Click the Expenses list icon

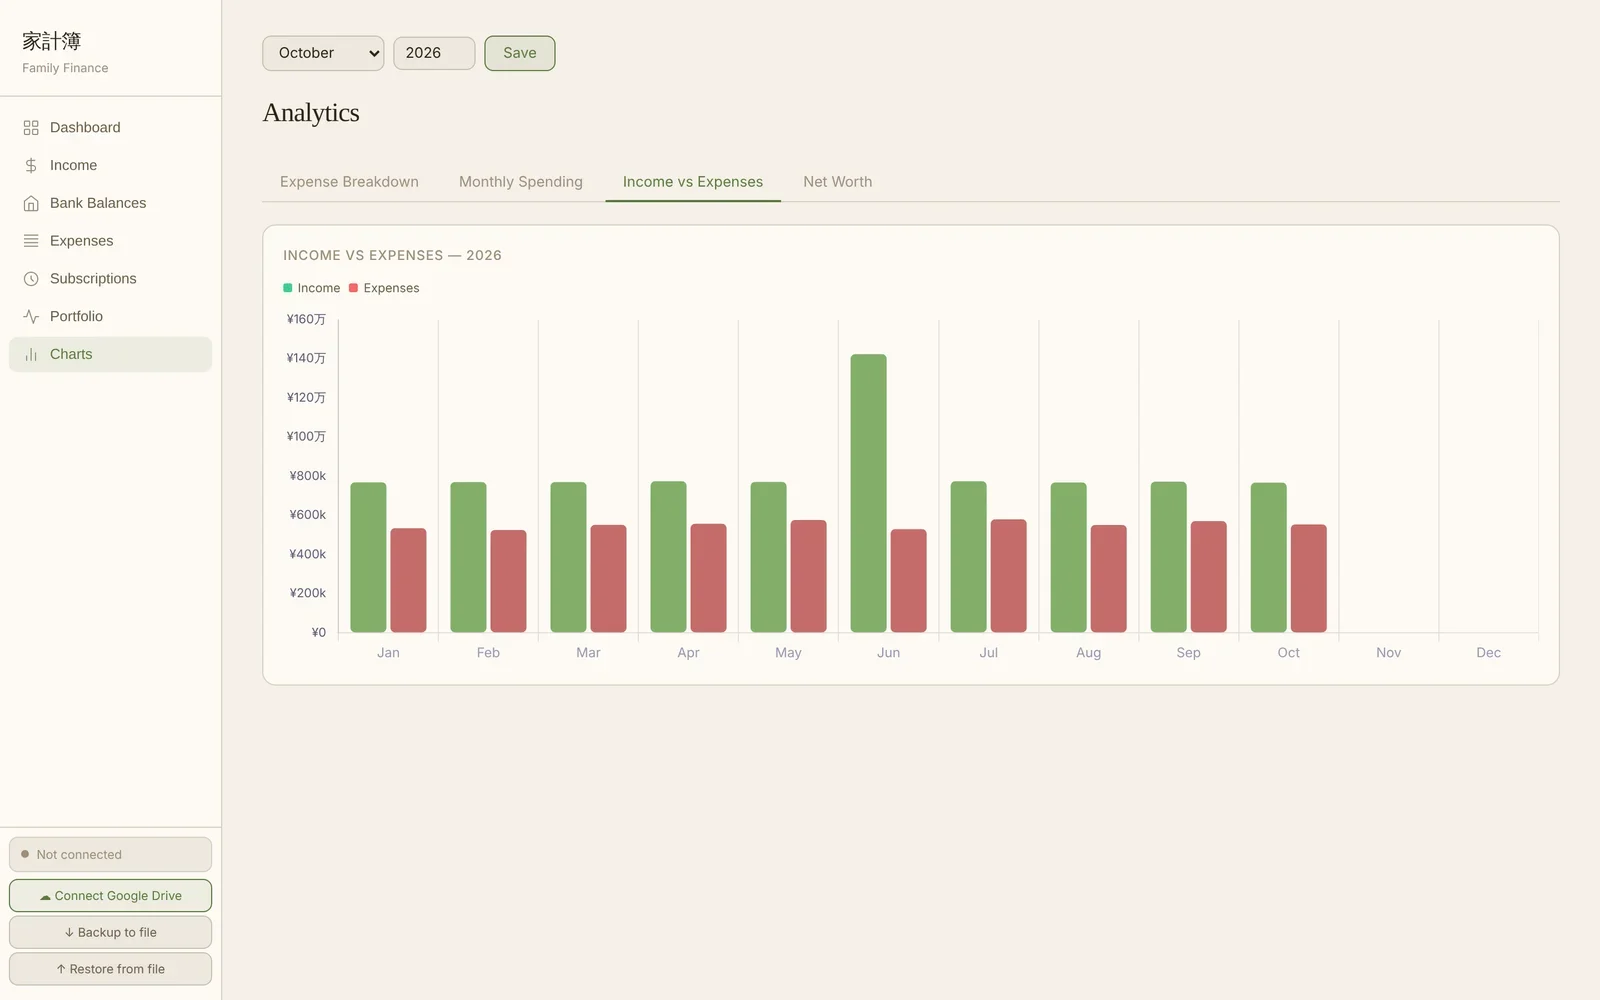click(31, 241)
